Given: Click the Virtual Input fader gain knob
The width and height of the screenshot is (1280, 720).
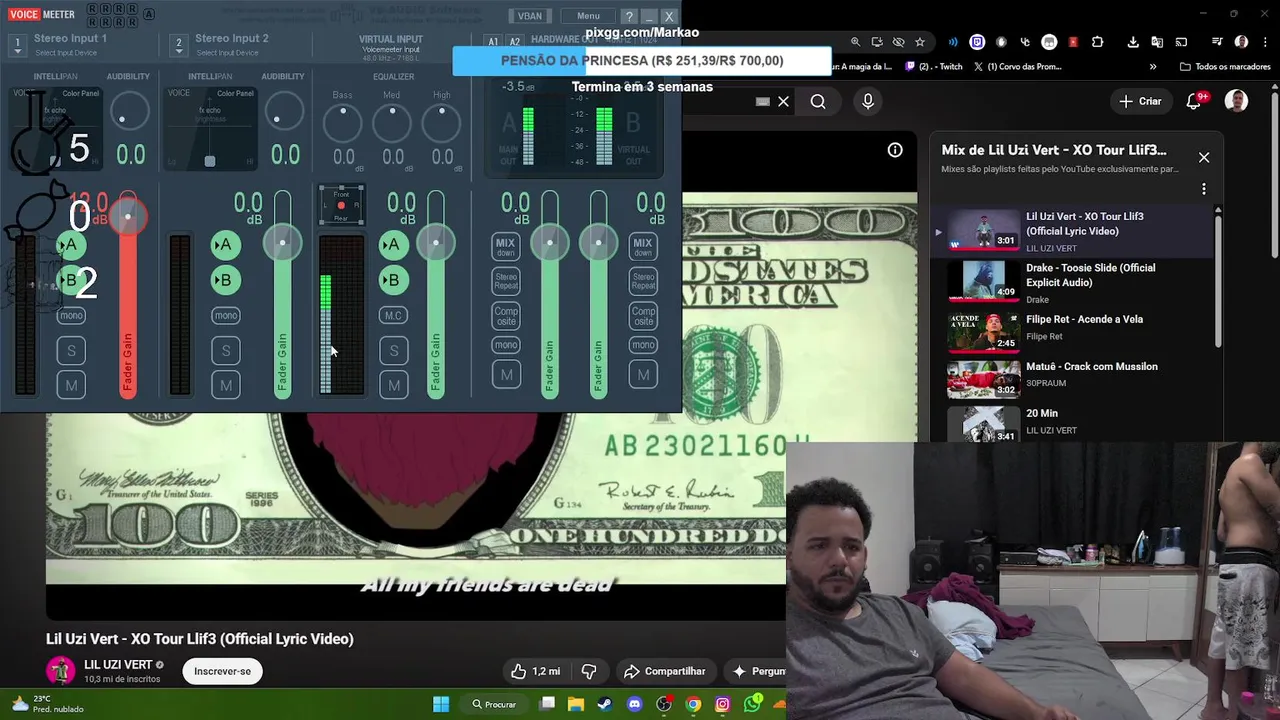Looking at the screenshot, I should (x=435, y=243).
